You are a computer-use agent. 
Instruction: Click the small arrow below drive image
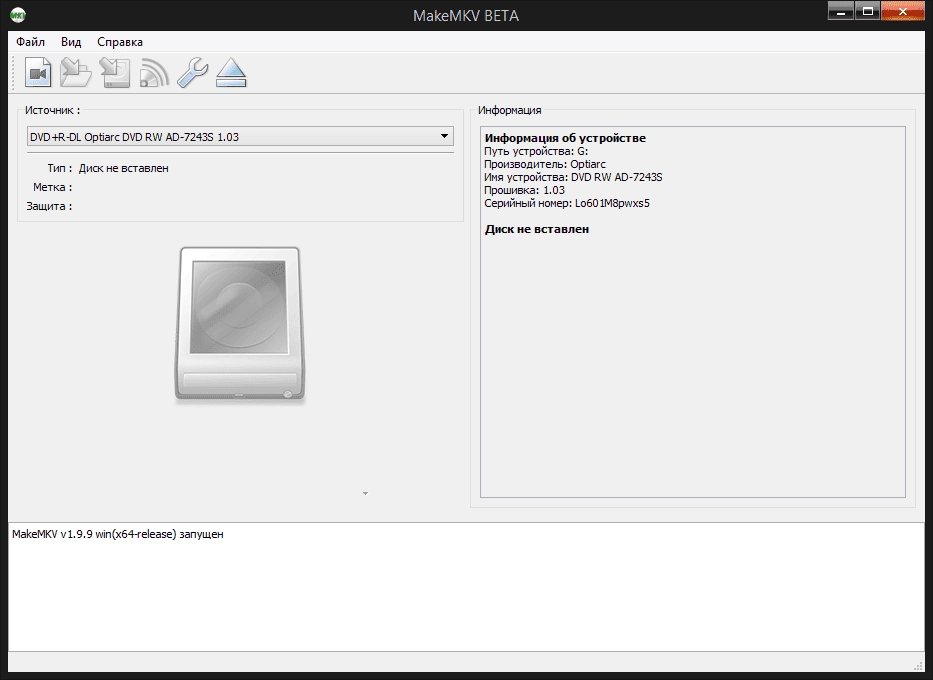tap(365, 493)
